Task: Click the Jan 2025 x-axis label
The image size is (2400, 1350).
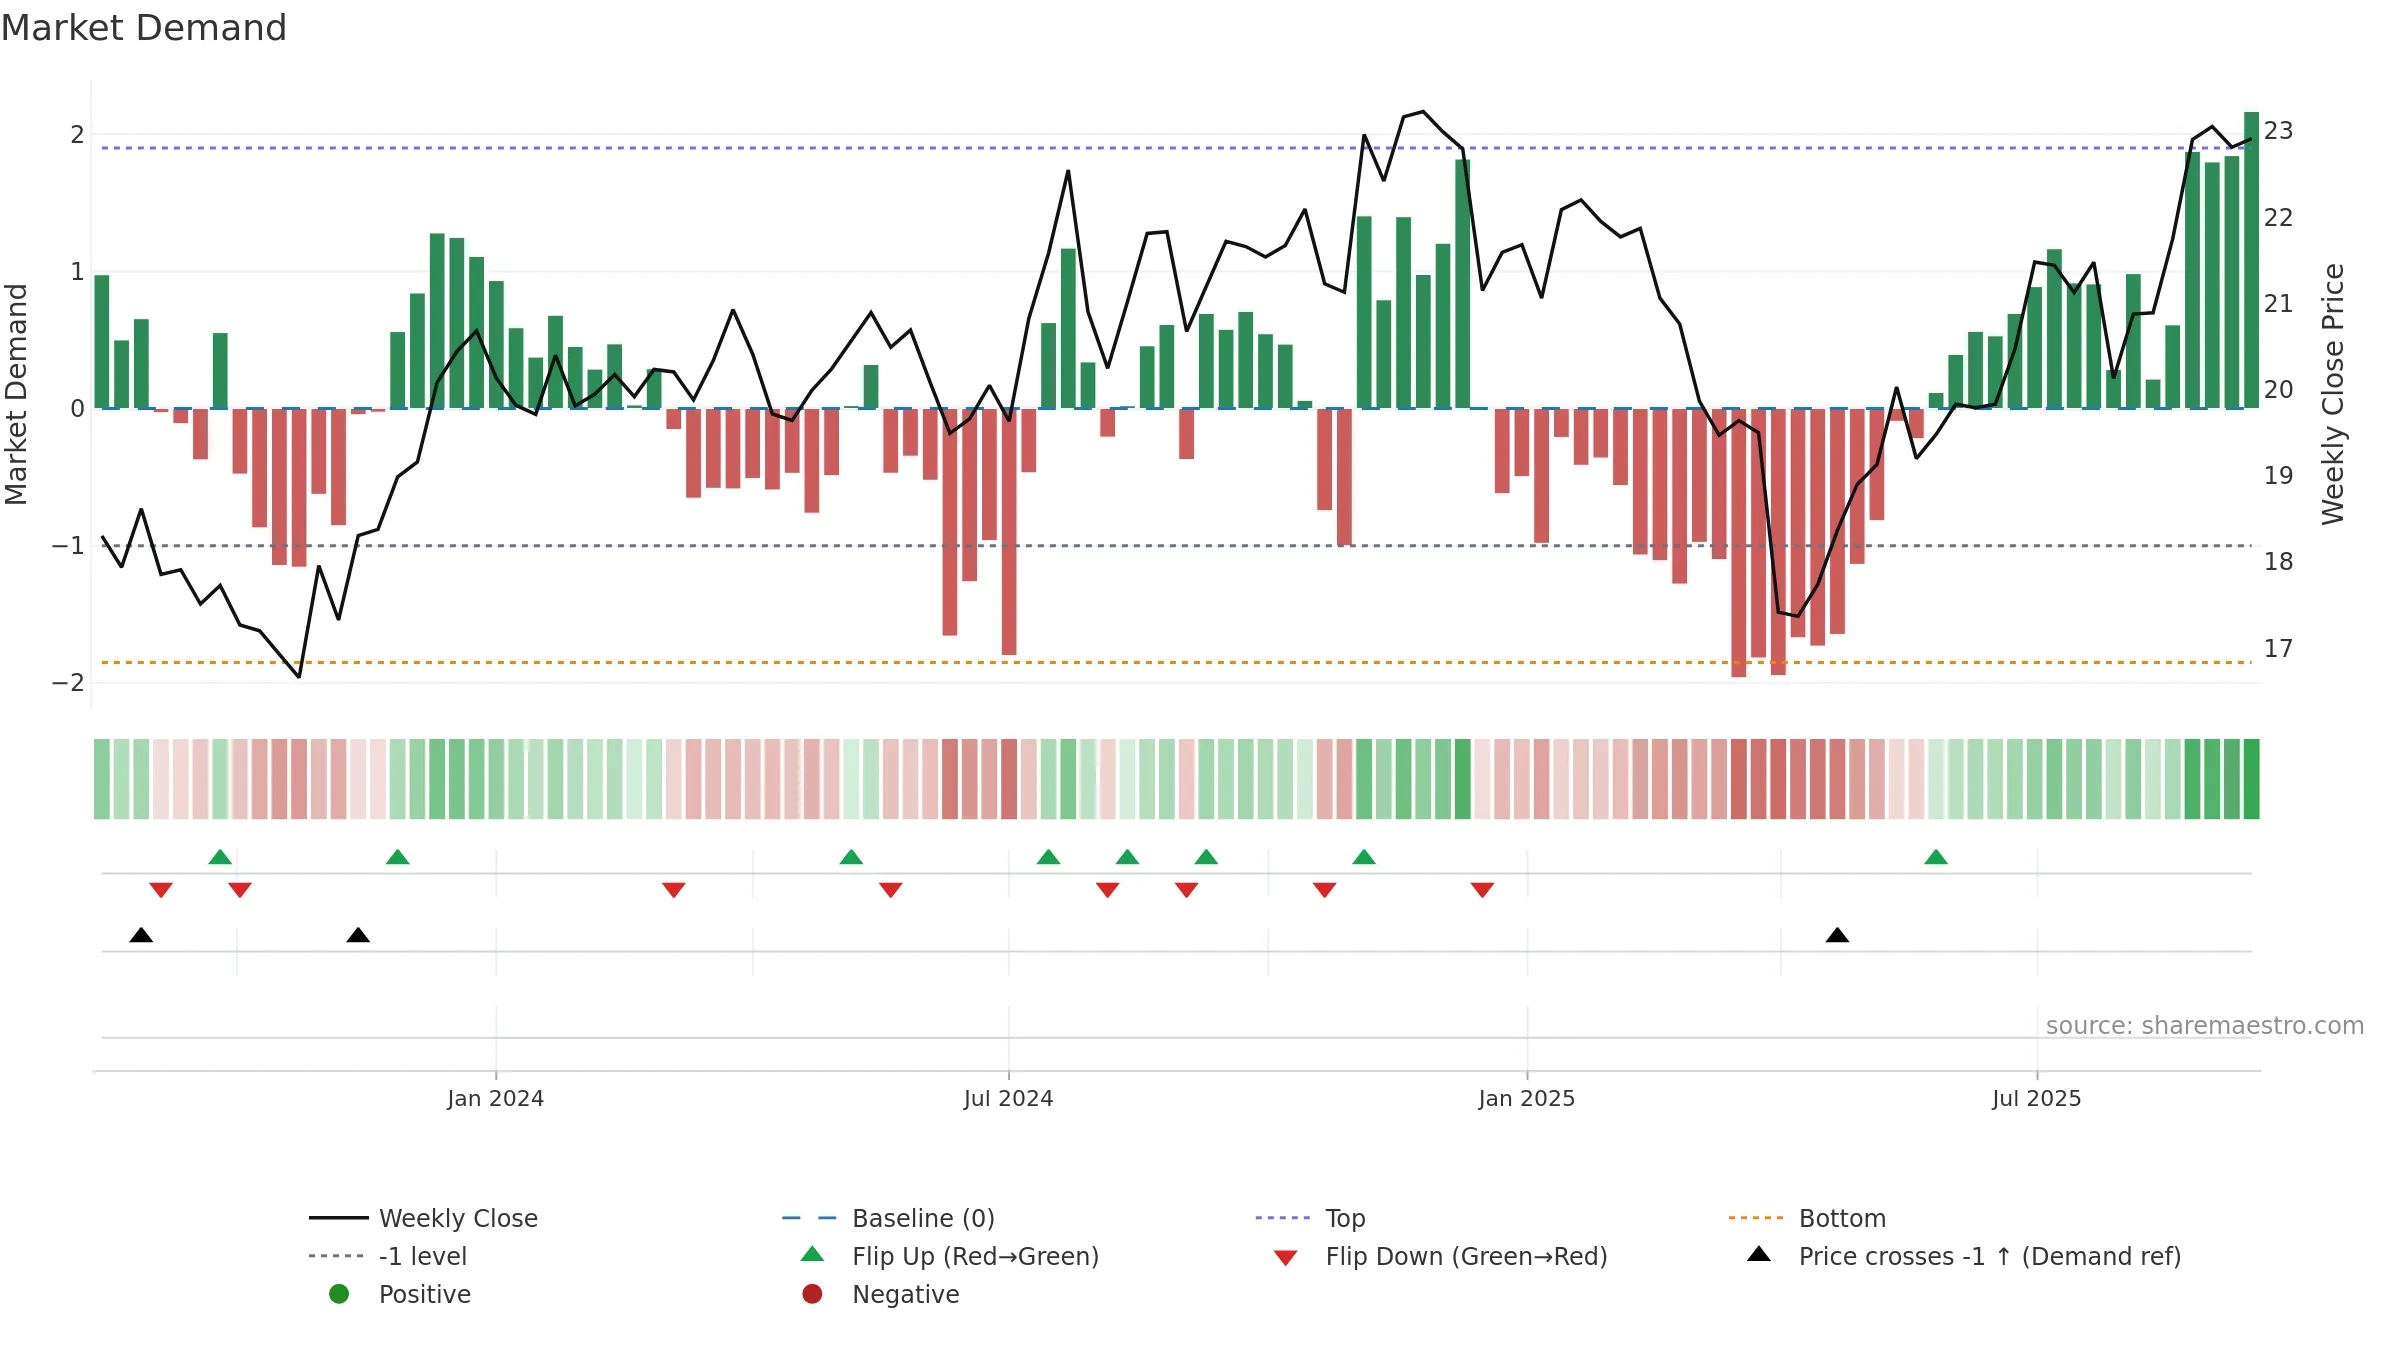Action: [x=1527, y=1099]
